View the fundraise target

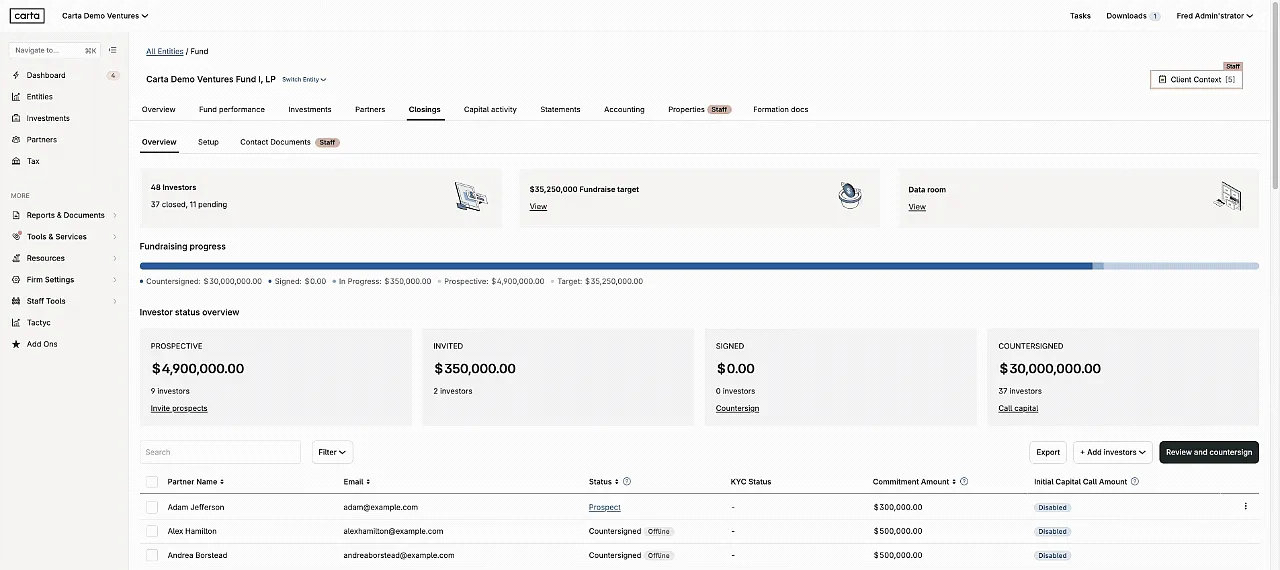tap(538, 207)
